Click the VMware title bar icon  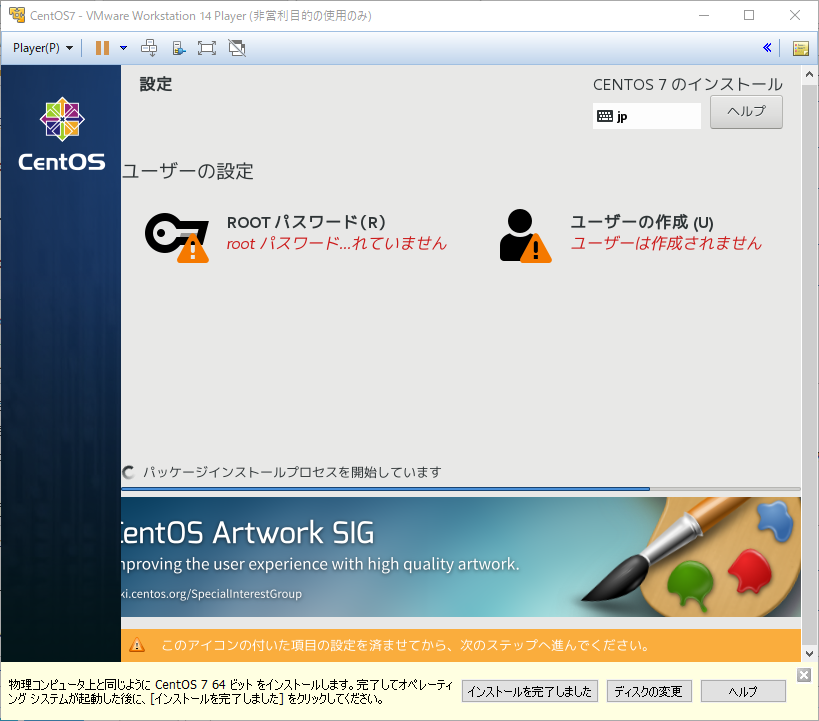pos(17,15)
